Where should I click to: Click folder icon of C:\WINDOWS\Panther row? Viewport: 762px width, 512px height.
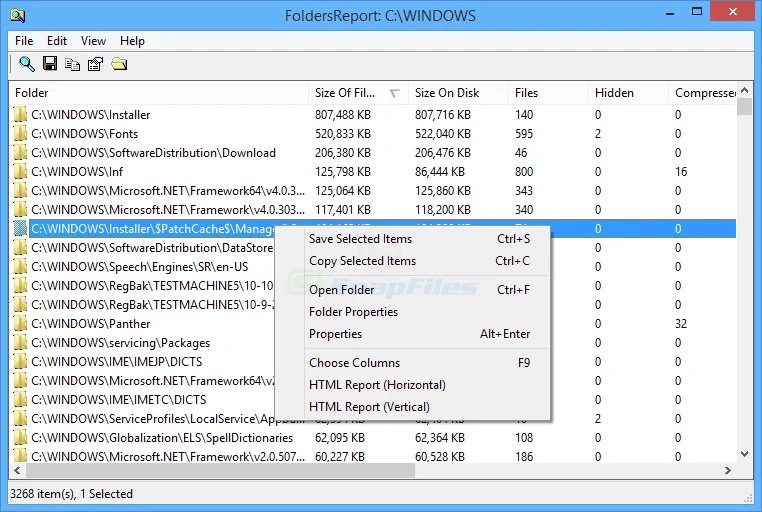[x=20, y=324]
